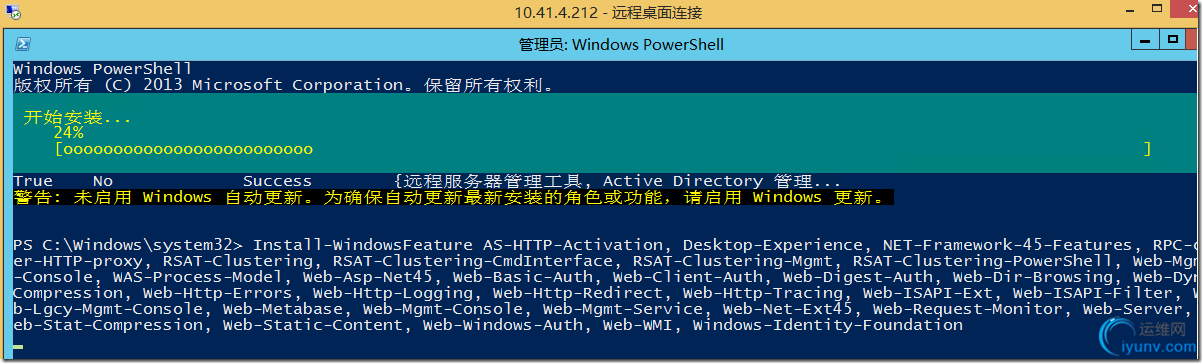Click the Install-WindowsFeature command text
1202x363 pixels.
pos(364,245)
